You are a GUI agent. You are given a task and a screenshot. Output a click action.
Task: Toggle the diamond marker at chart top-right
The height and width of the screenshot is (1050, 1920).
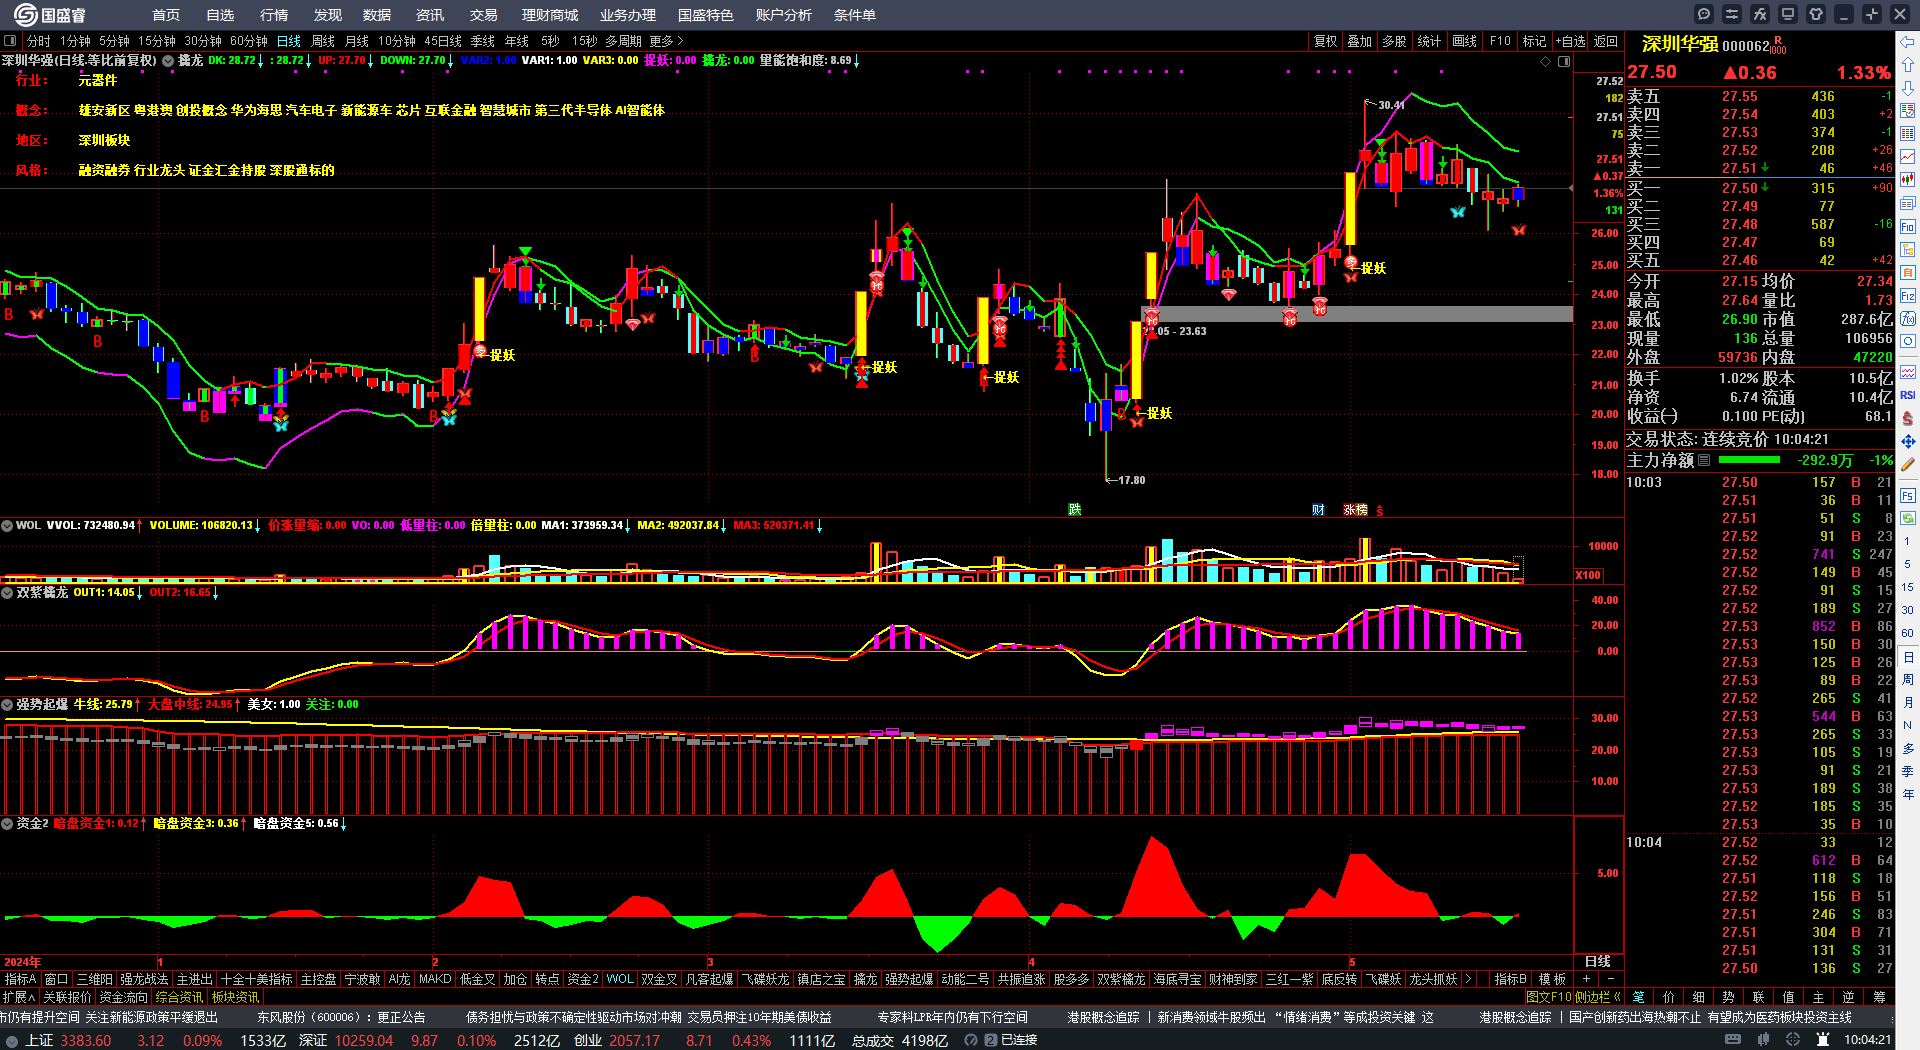(1546, 61)
